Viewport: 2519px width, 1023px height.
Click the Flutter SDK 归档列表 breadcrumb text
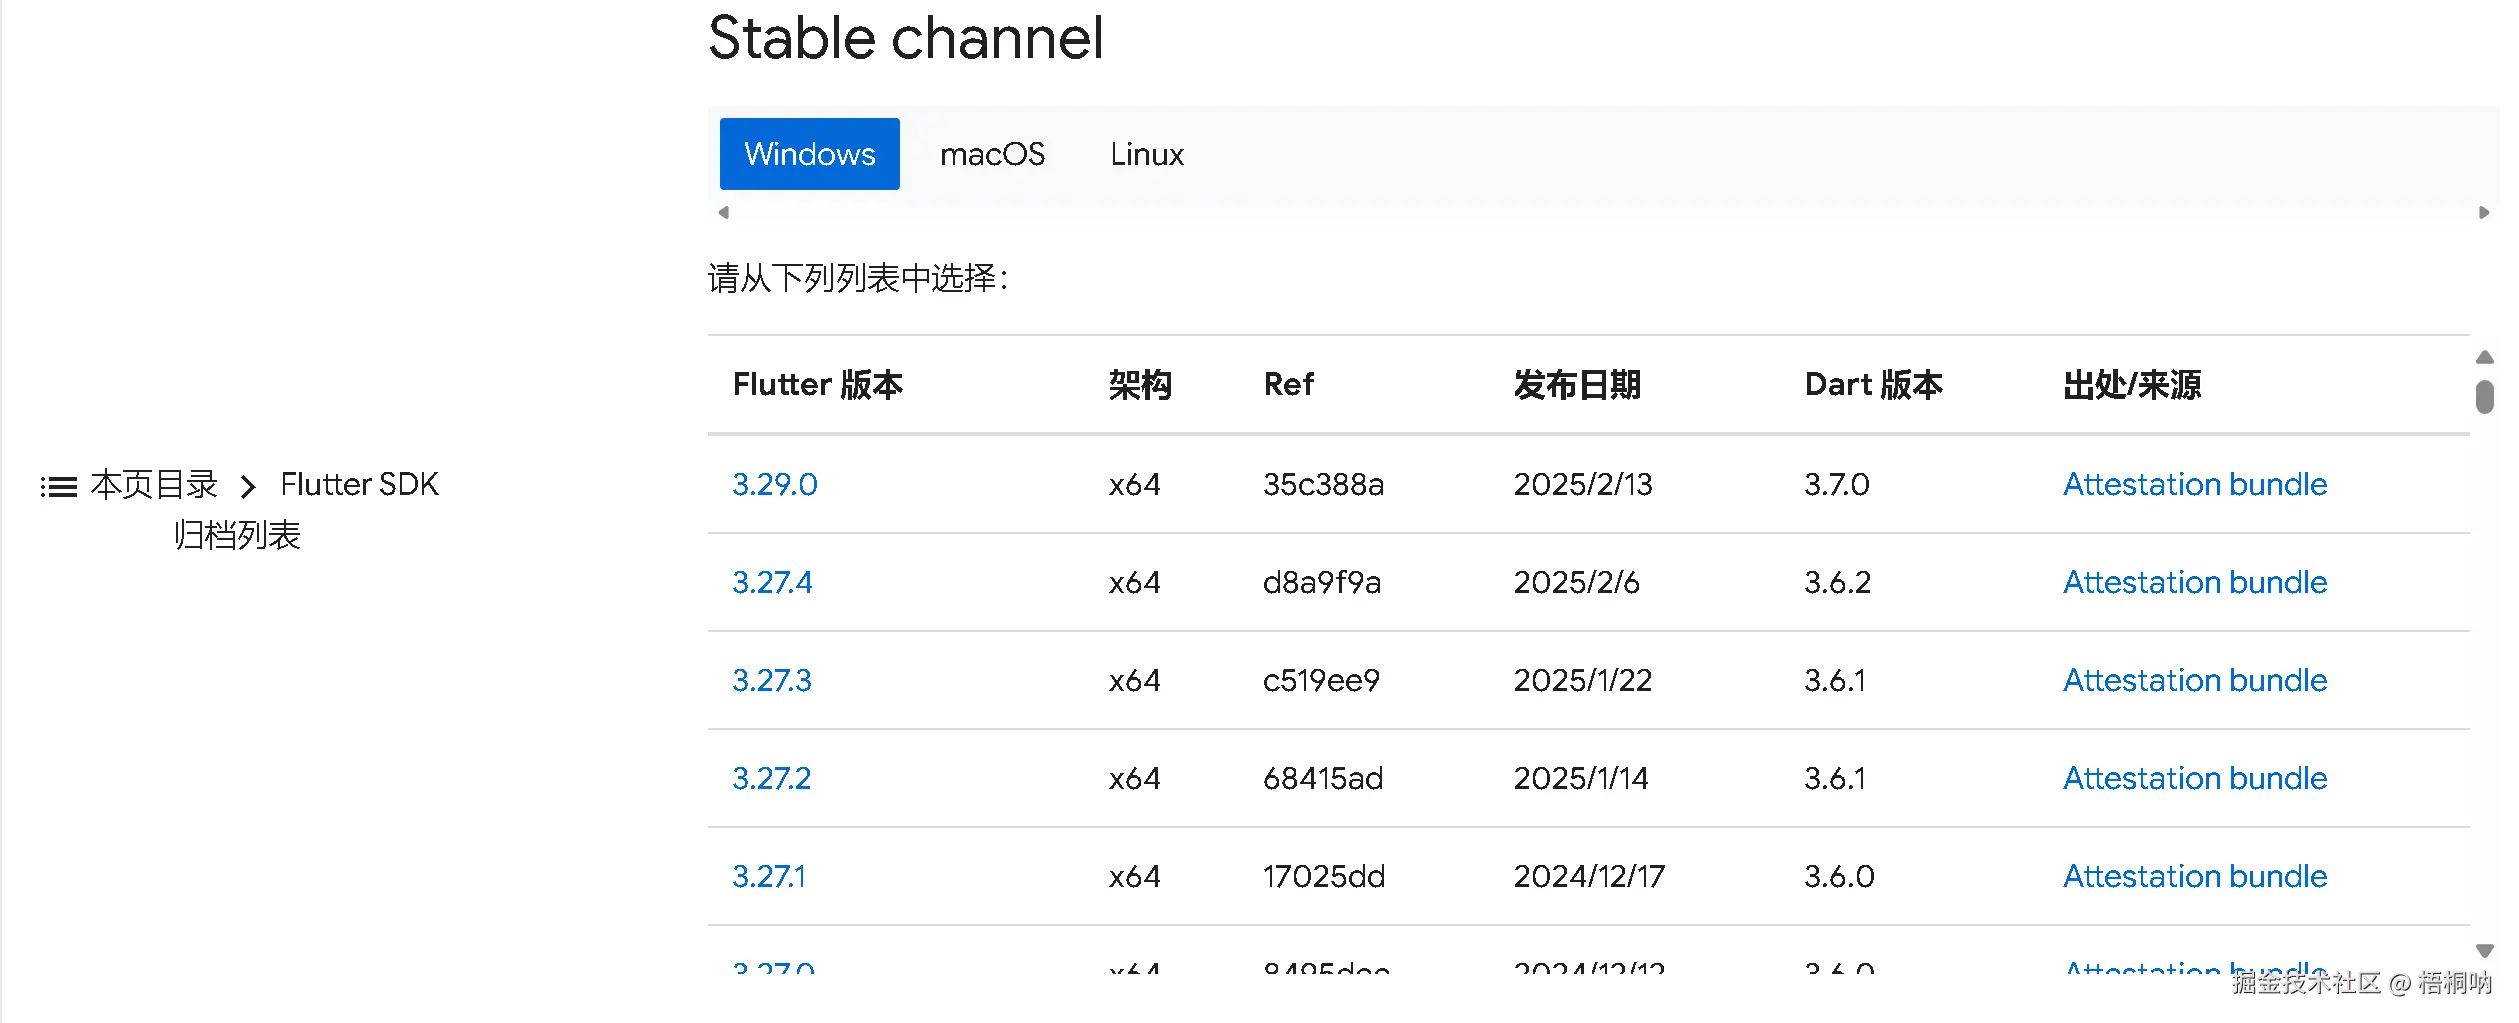[307, 510]
